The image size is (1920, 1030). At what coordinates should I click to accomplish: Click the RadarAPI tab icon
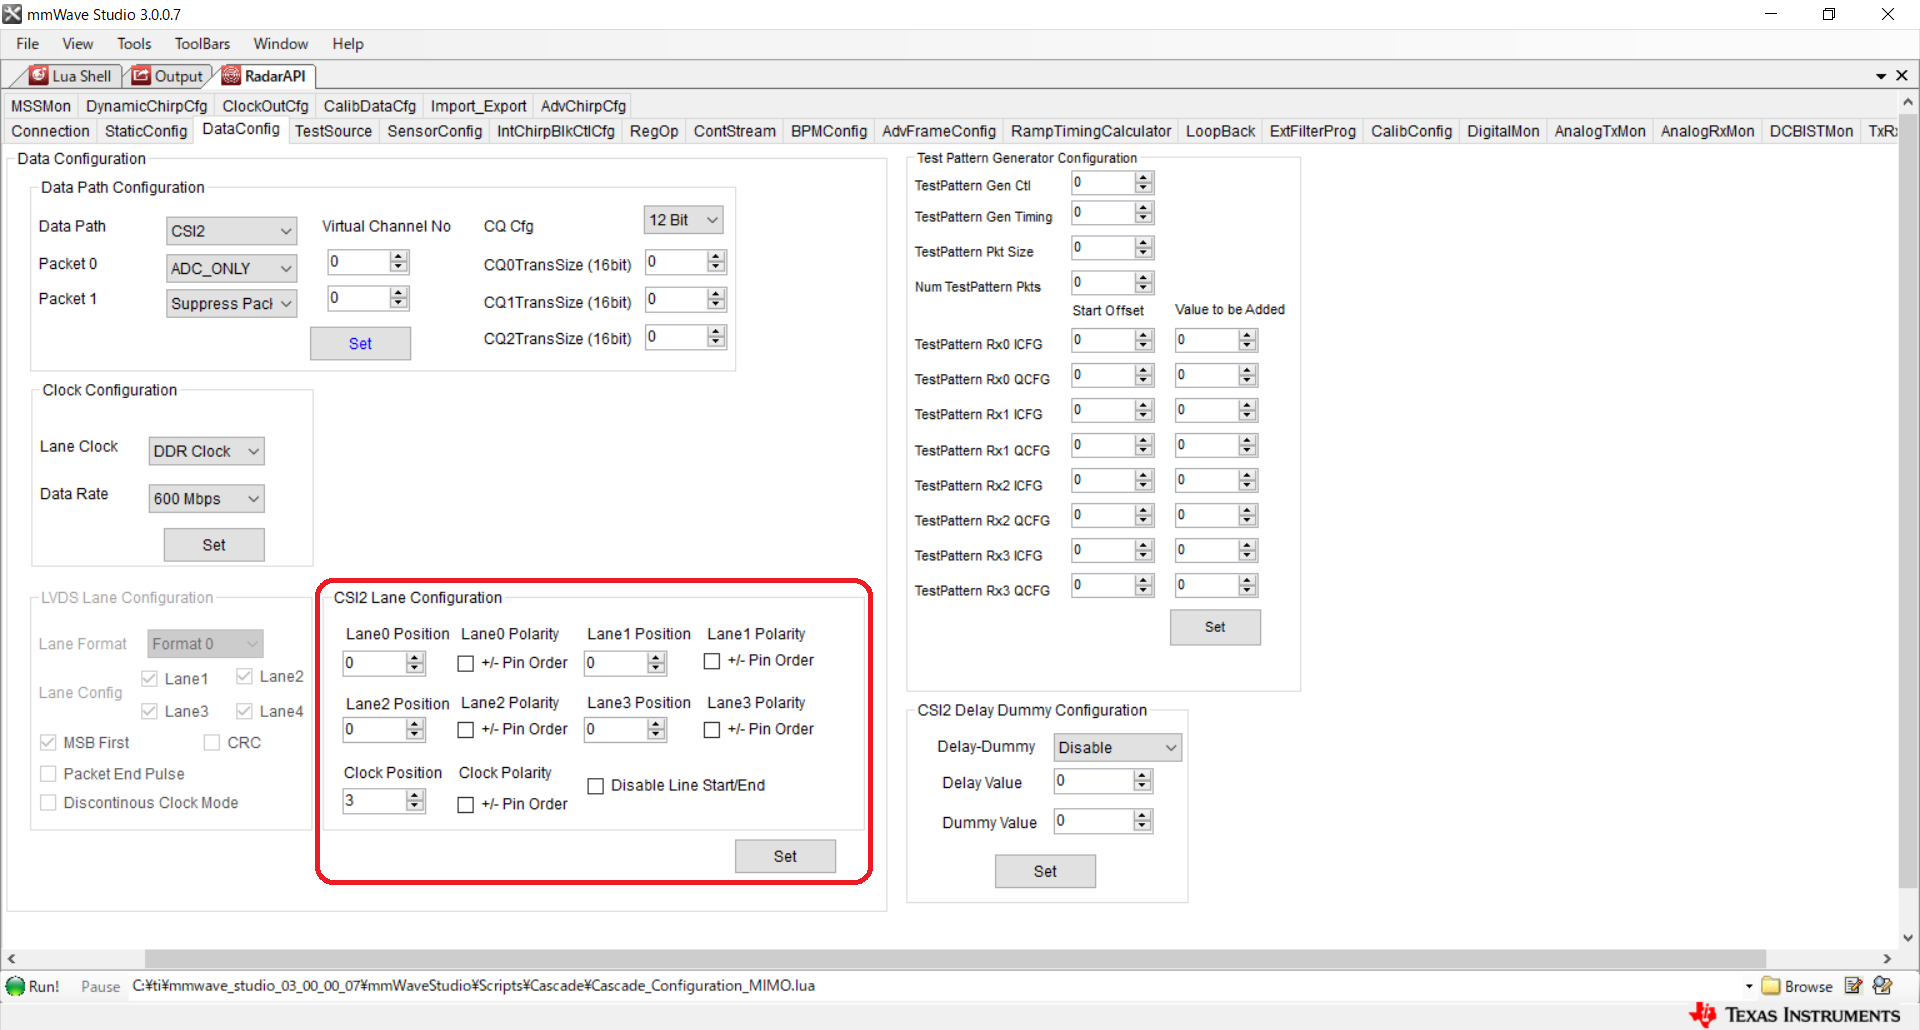pos(232,76)
